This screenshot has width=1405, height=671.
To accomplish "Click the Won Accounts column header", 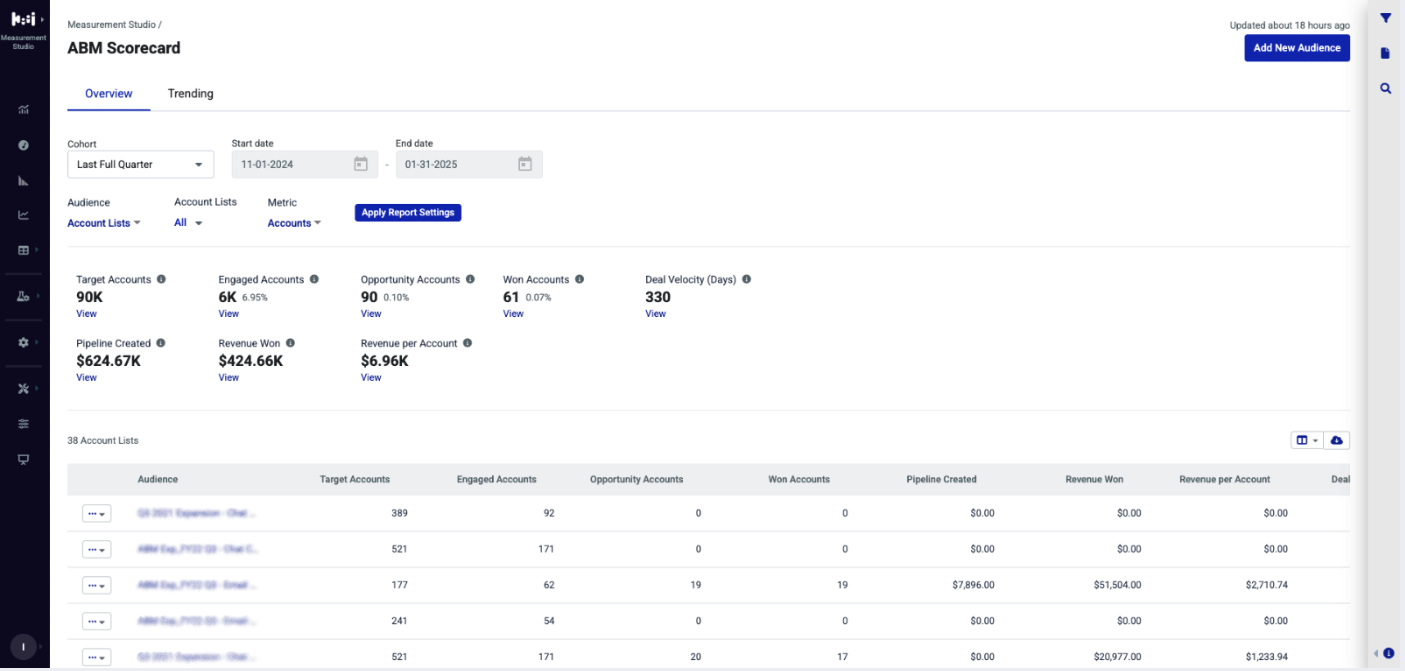I will point(799,480).
